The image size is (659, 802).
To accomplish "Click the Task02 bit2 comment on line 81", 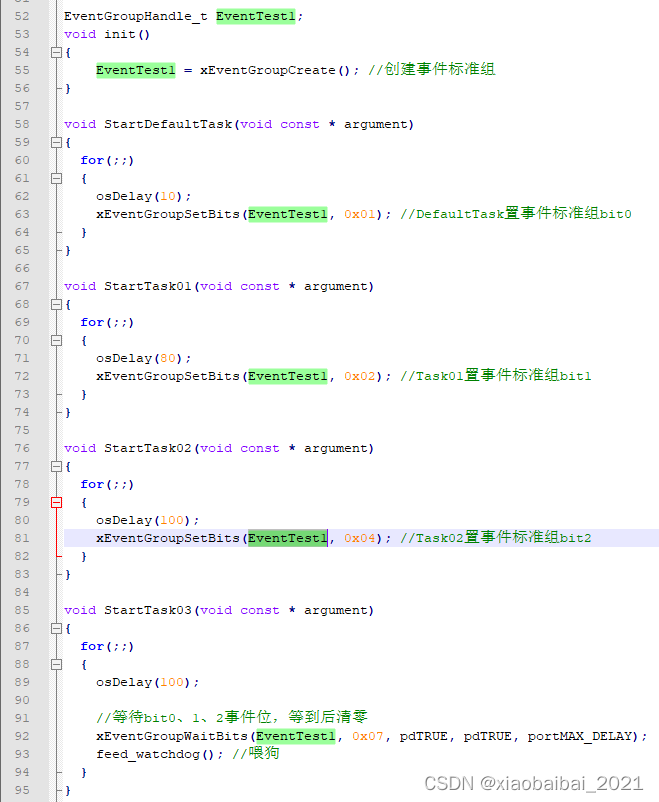I will click(496, 538).
